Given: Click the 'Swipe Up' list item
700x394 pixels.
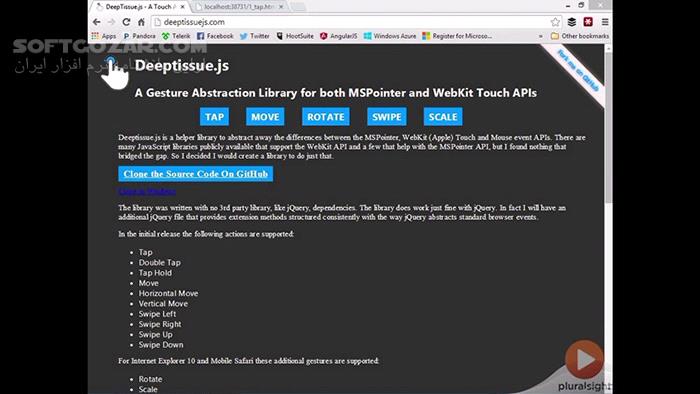Looking at the screenshot, I should (x=155, y=334).
